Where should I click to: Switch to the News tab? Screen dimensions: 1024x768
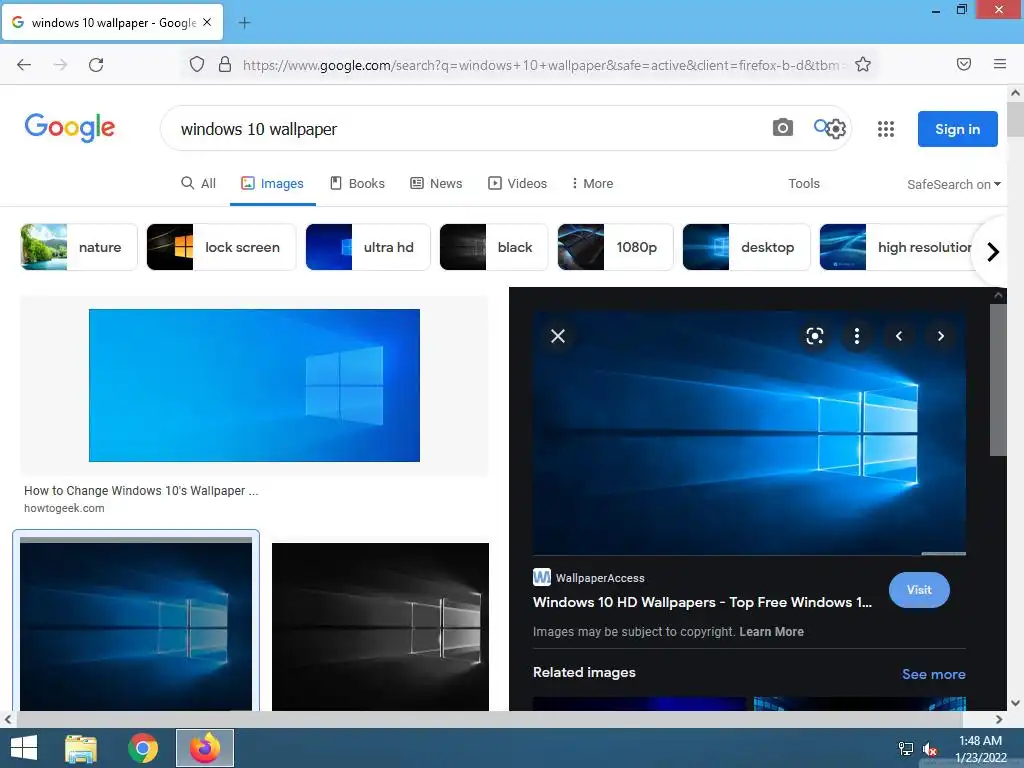click(x=436, y=184)
